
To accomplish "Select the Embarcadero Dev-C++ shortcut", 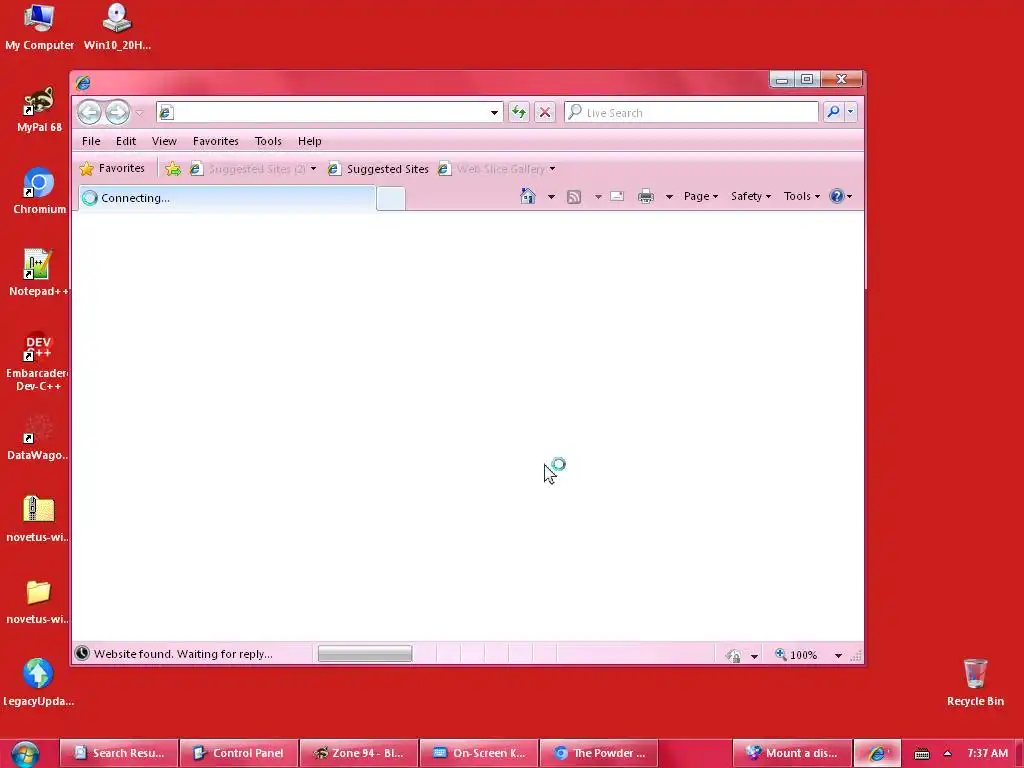I will click(38, 362).
